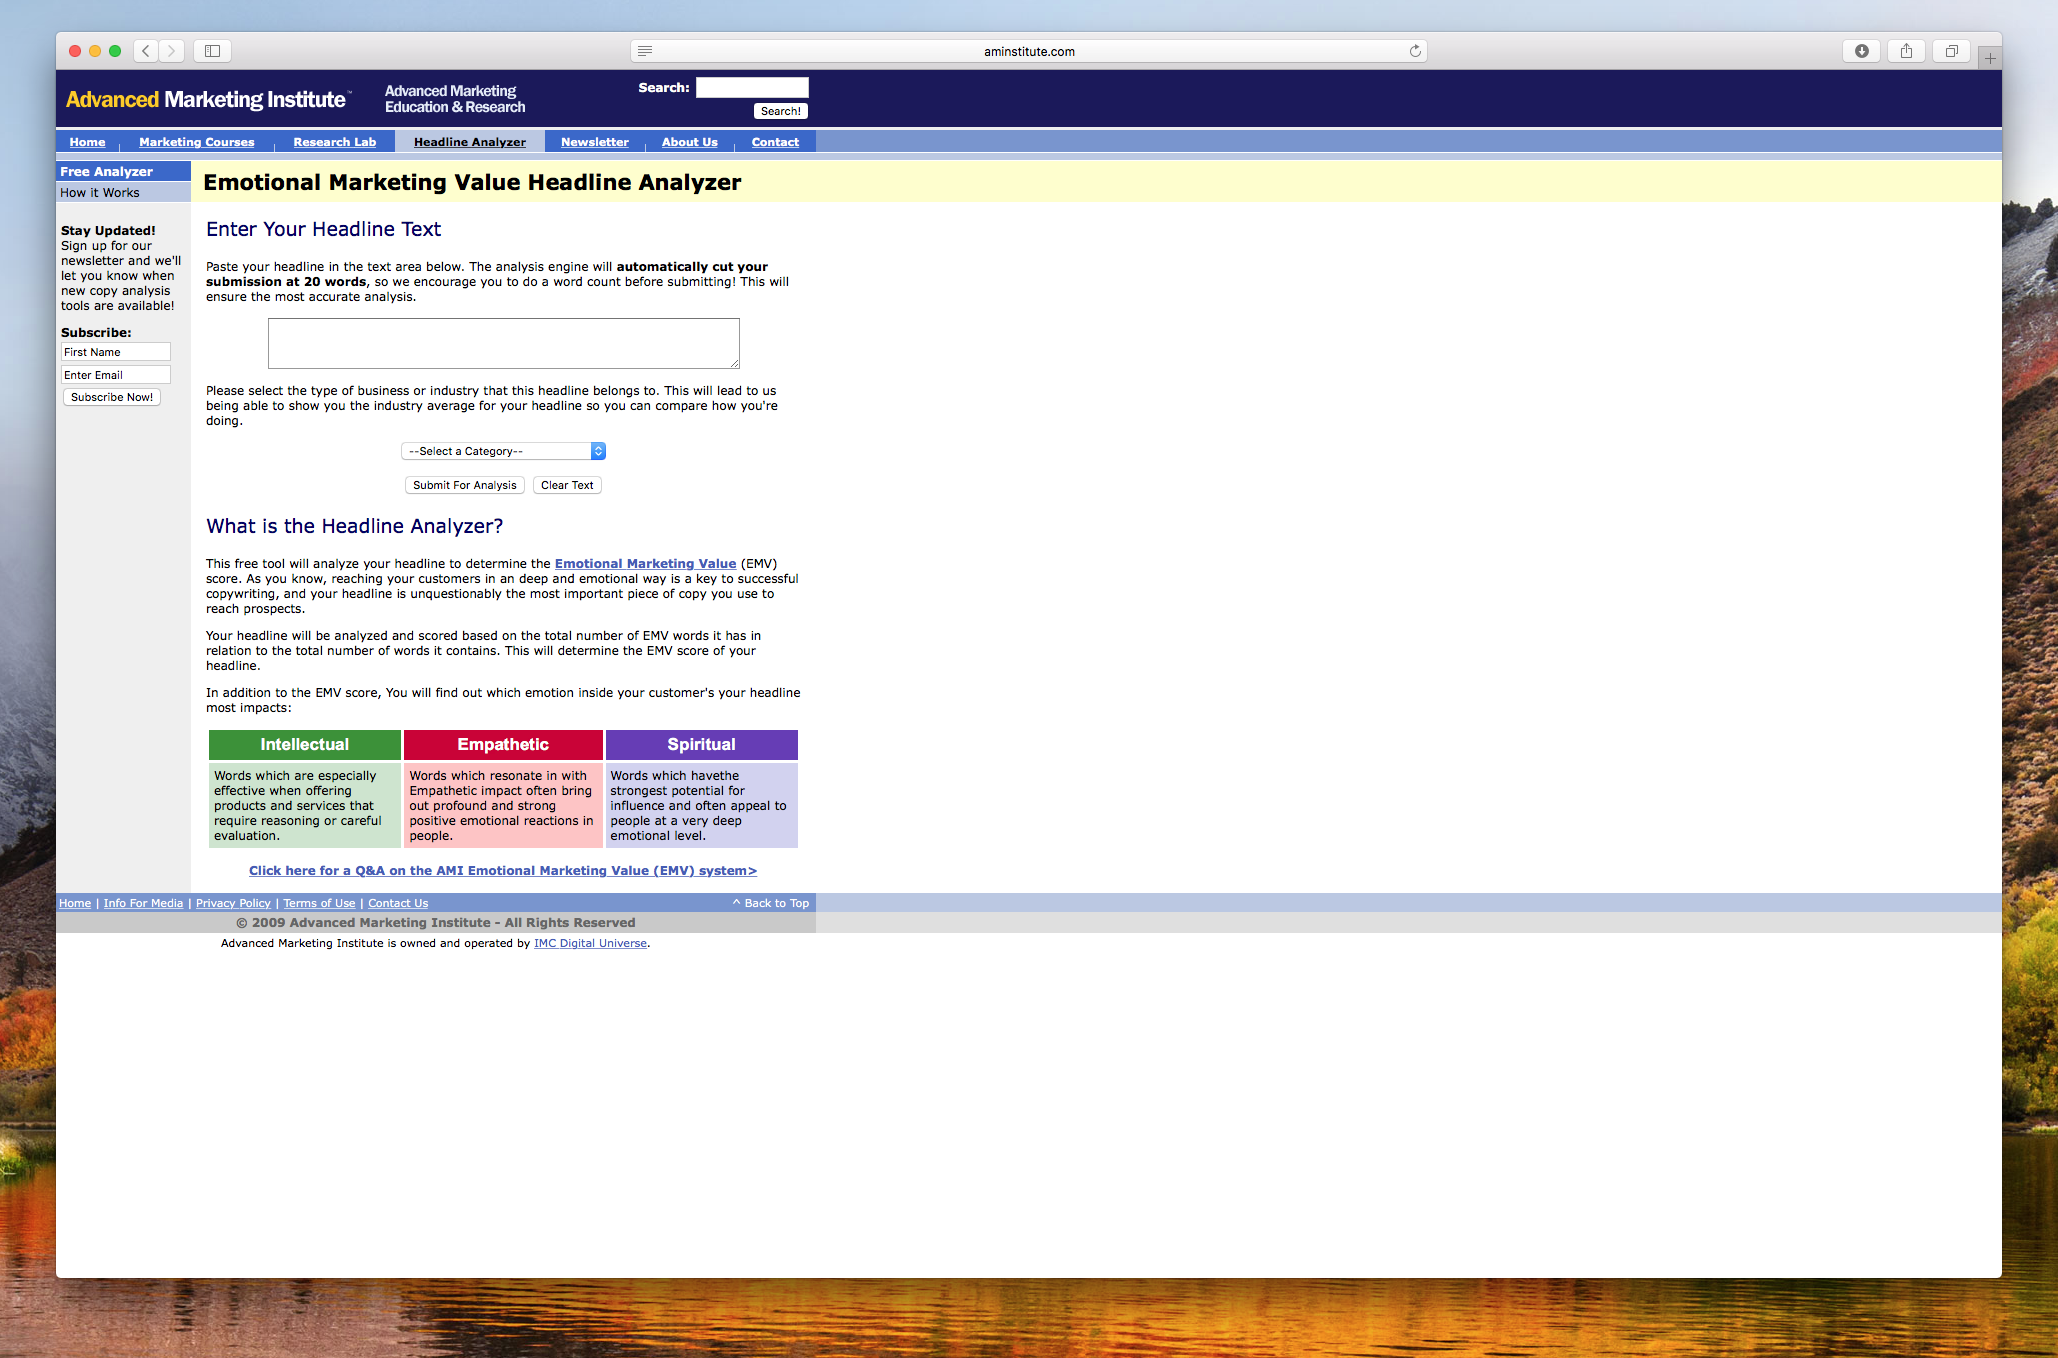Reload the page with the refresh icon

point(1415,51)
